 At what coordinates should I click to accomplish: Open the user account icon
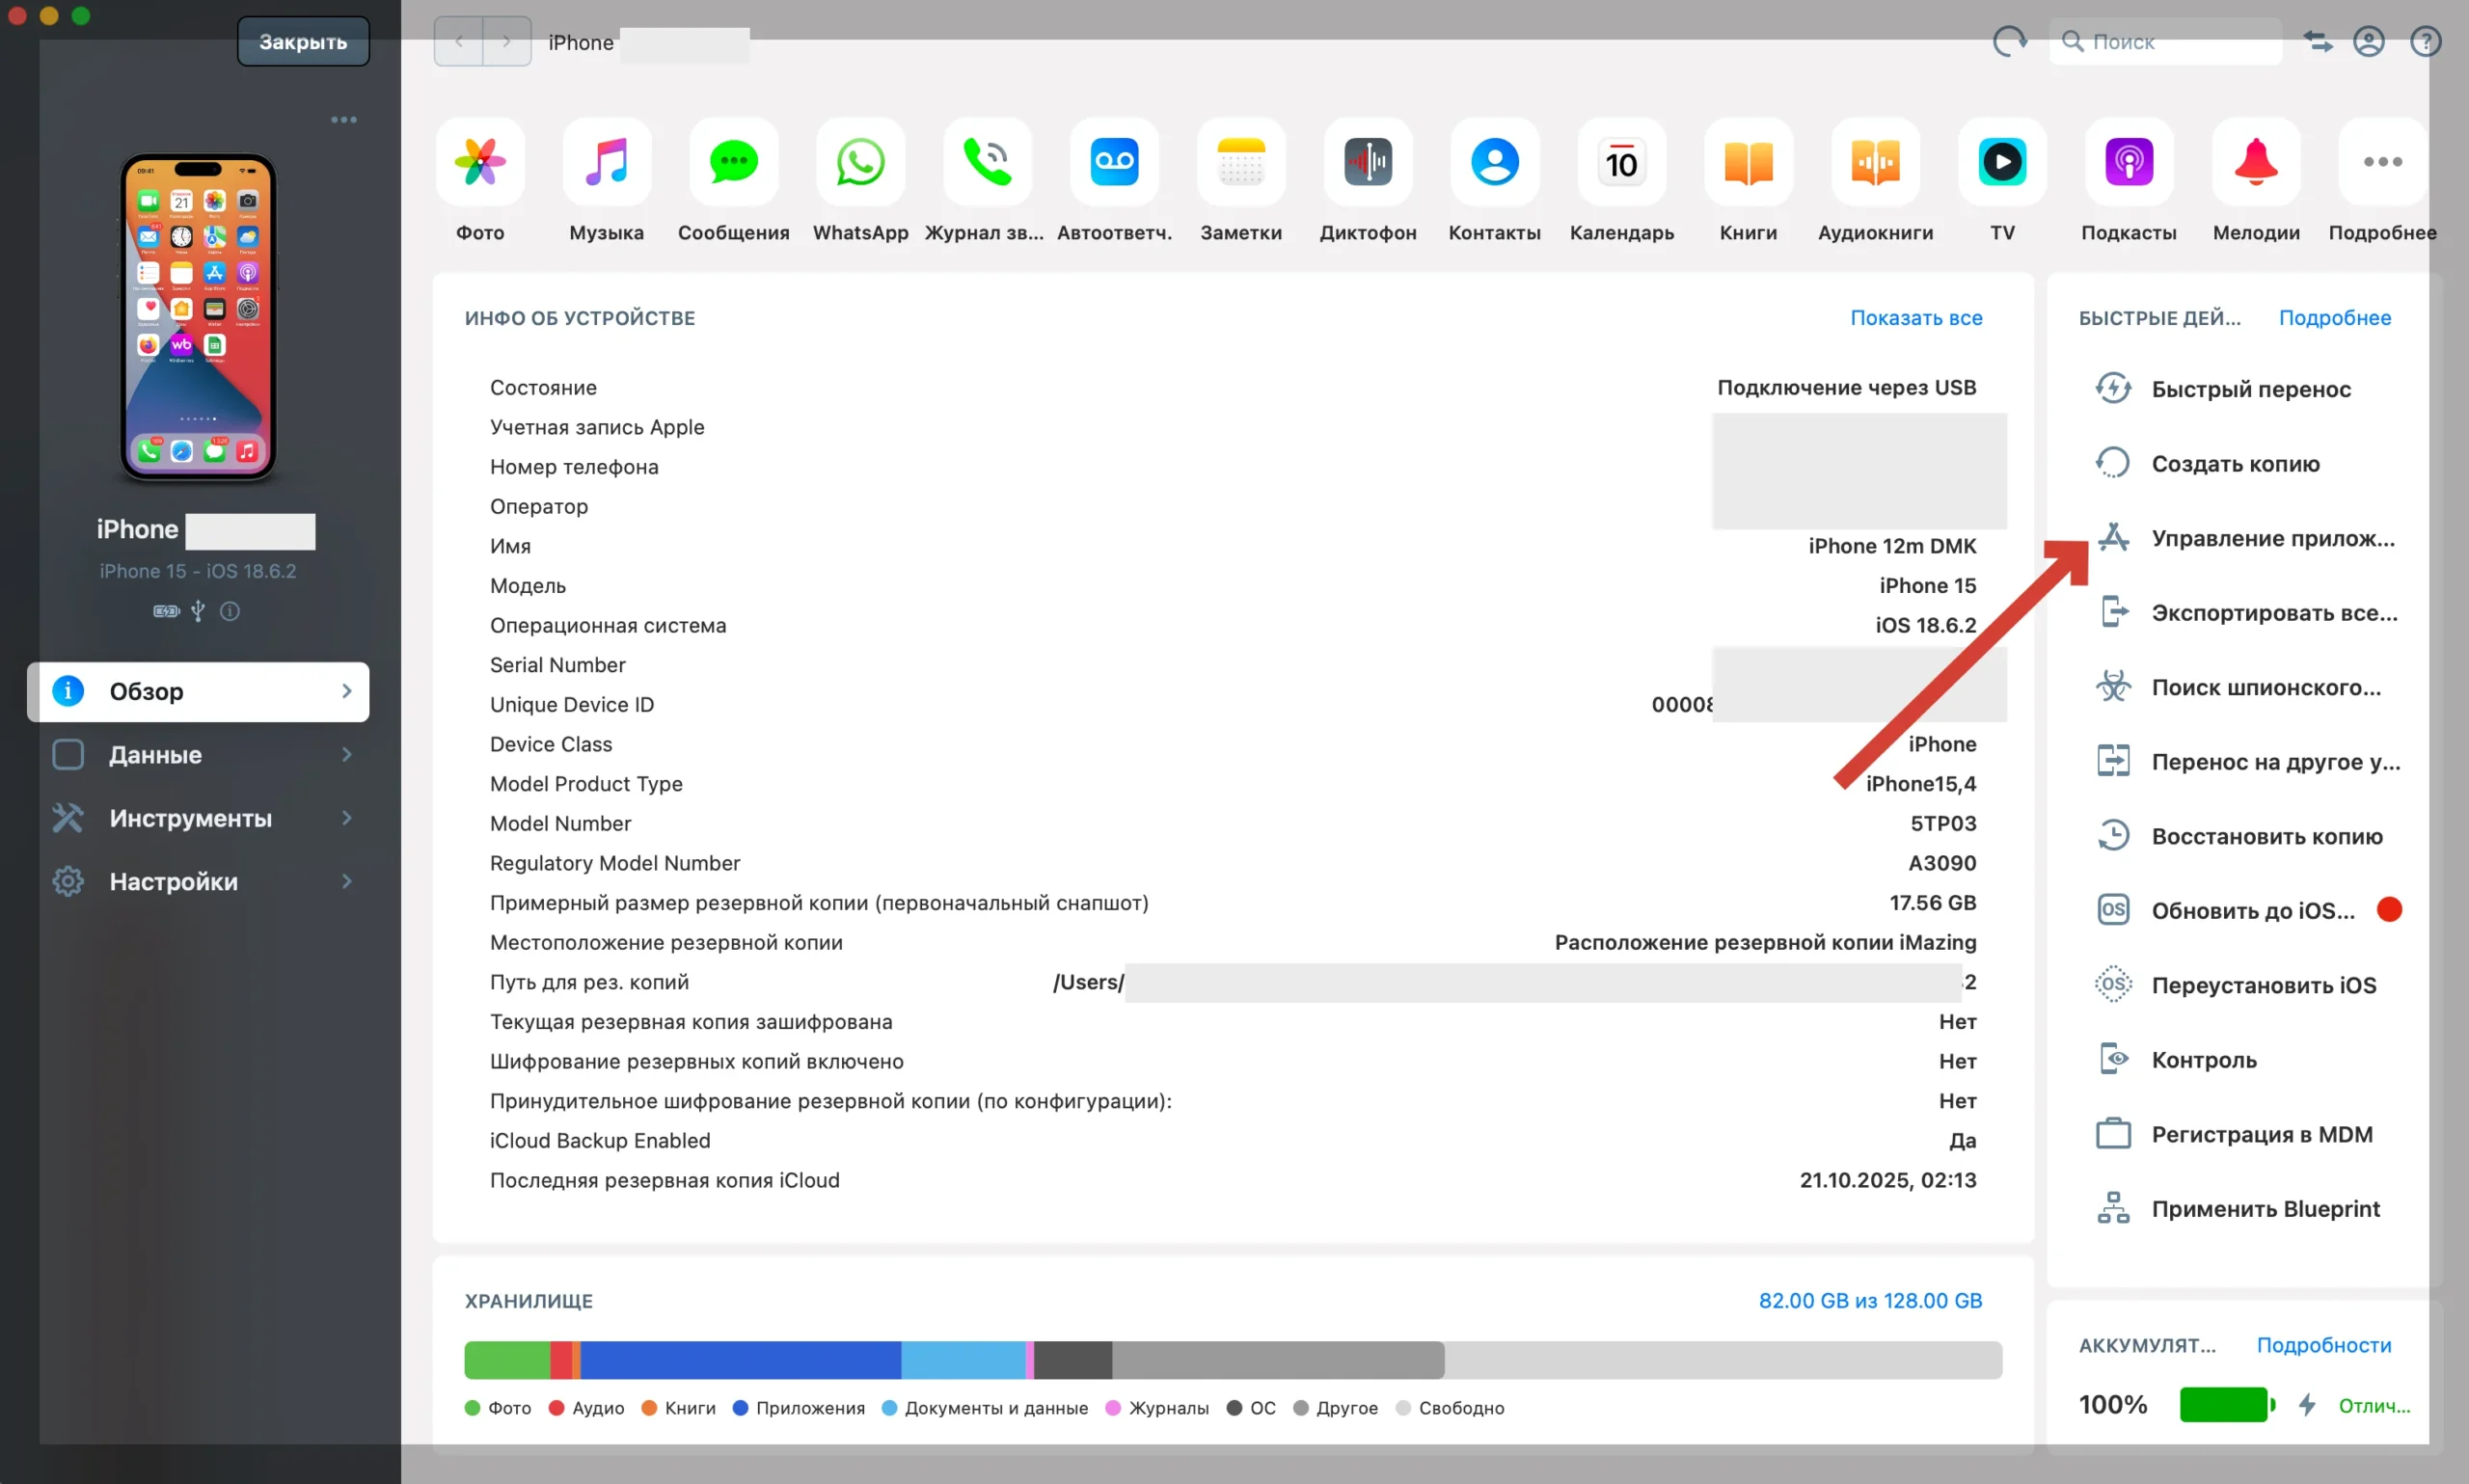[x=2369, y=42]
